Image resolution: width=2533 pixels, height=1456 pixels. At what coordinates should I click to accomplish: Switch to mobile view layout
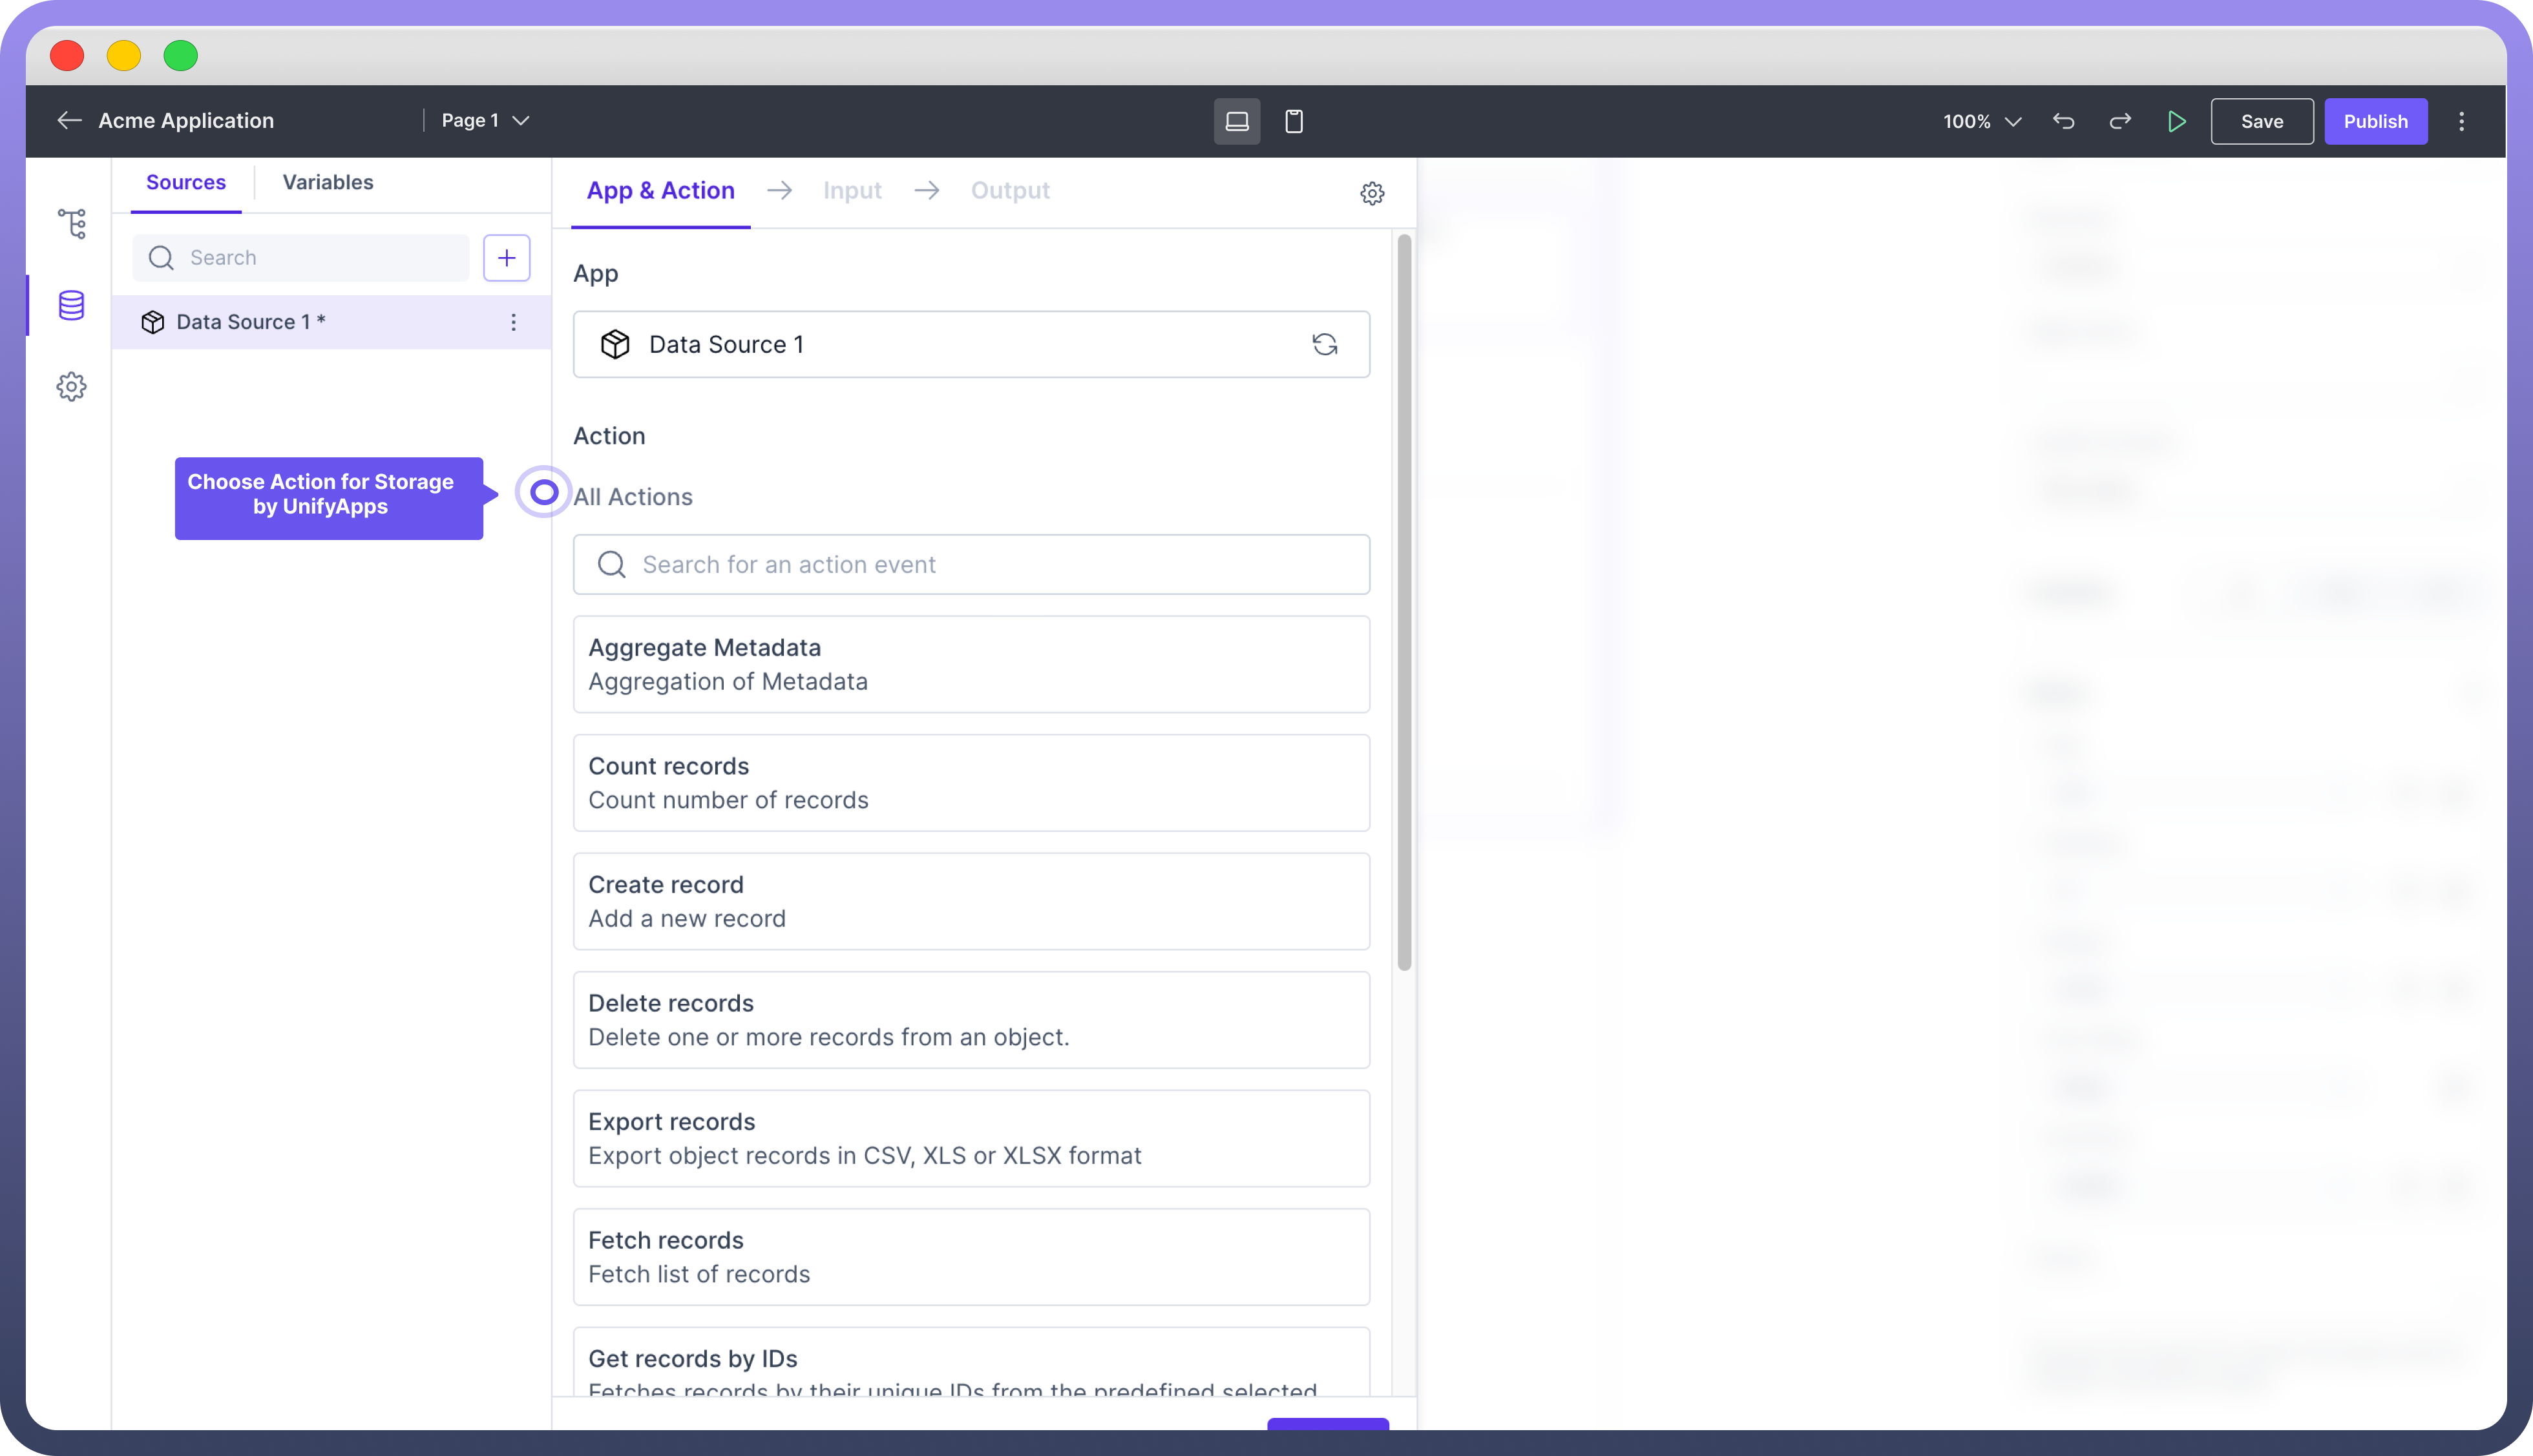1293,122
